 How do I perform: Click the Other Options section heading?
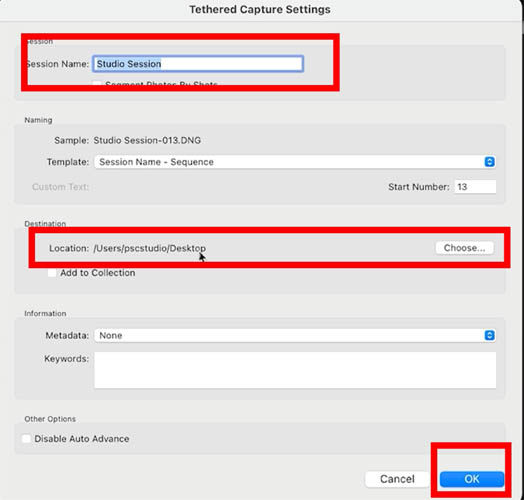coord(50,419)
